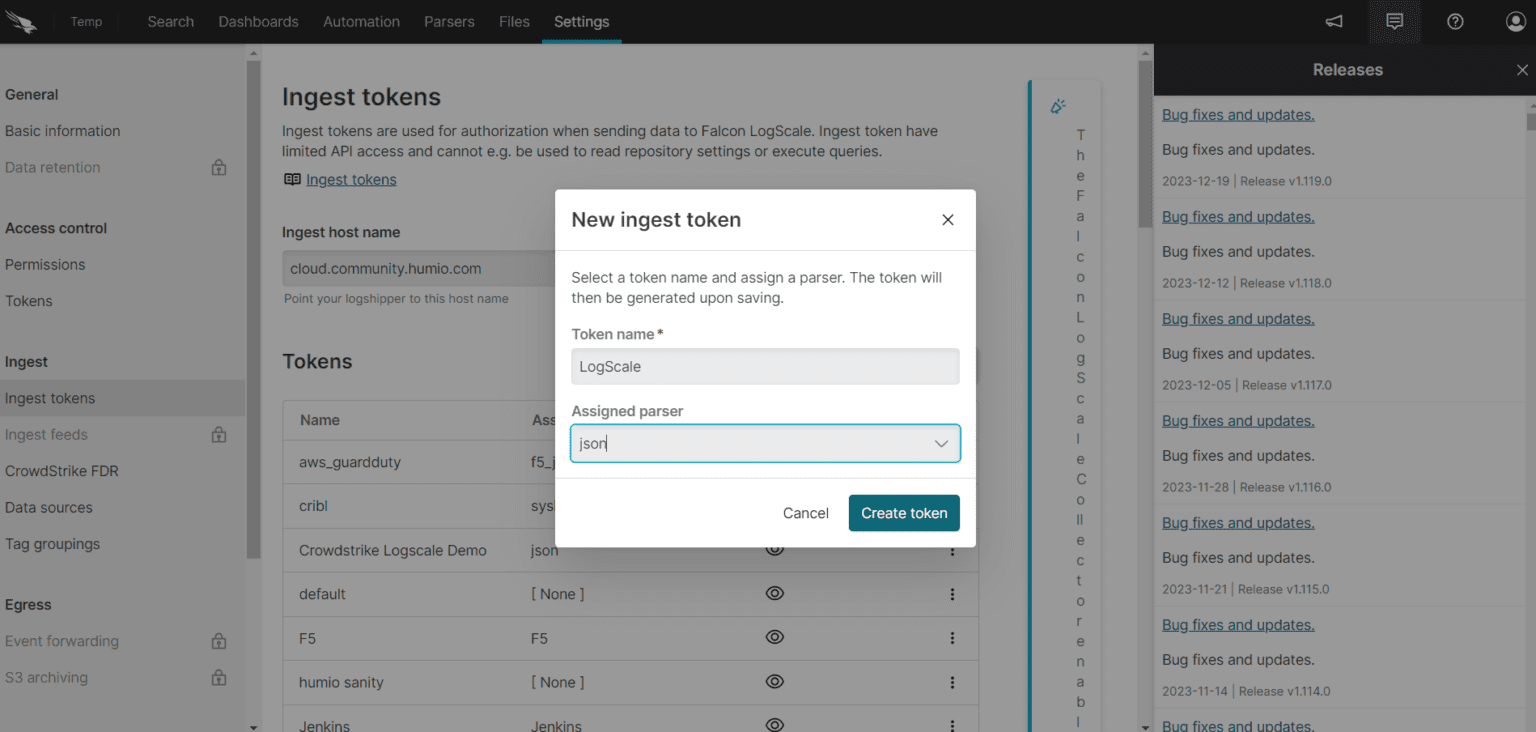Viewport: 1536px width, 732px height.
Task: Click the user profile avatar icon
Action: coord(1515,21)
